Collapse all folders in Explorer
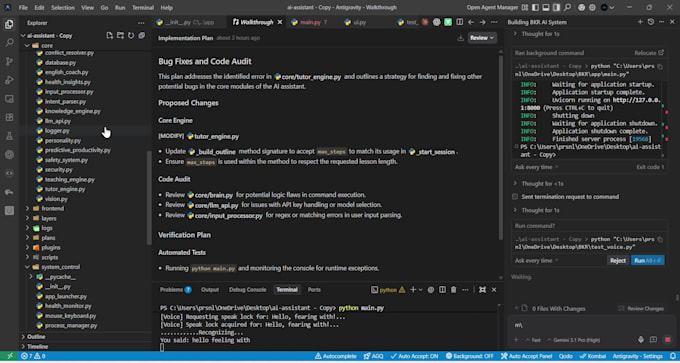Viewport: 680px width, 363px height. point(141,36)
